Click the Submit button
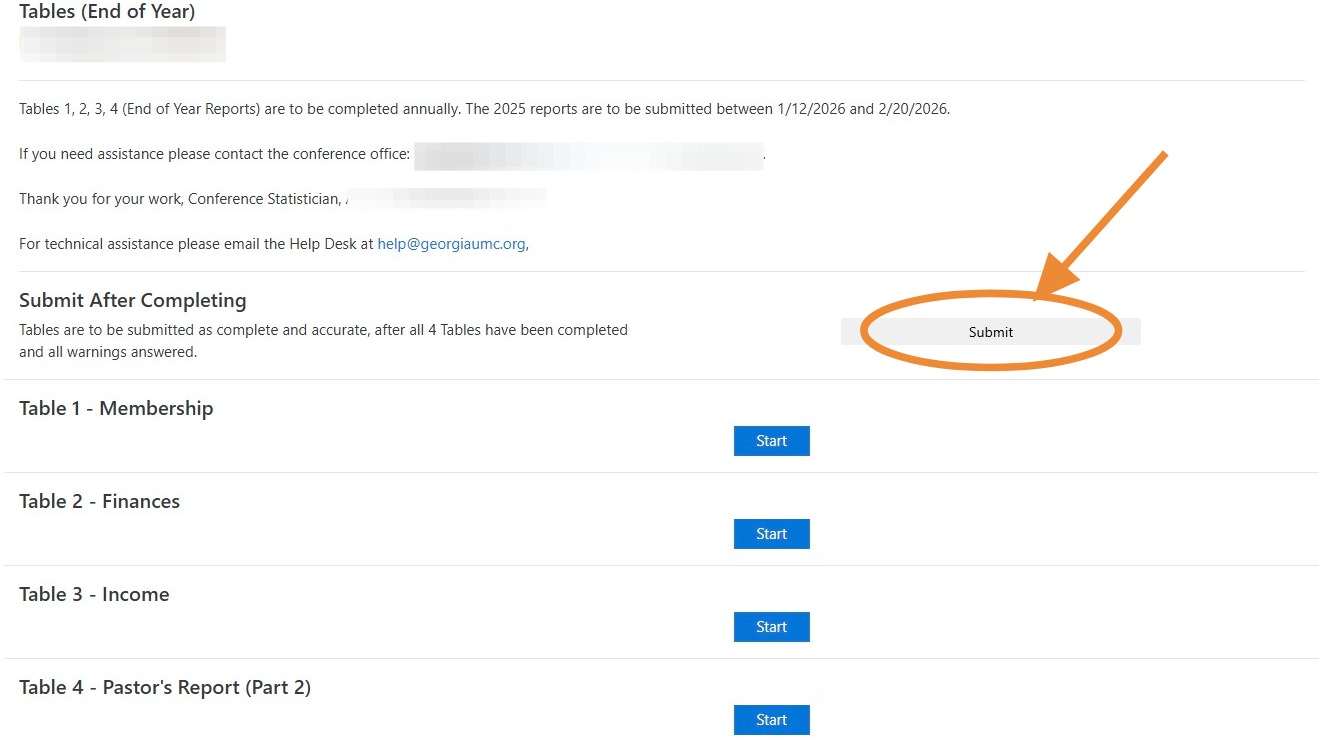 tap(990, 332)
